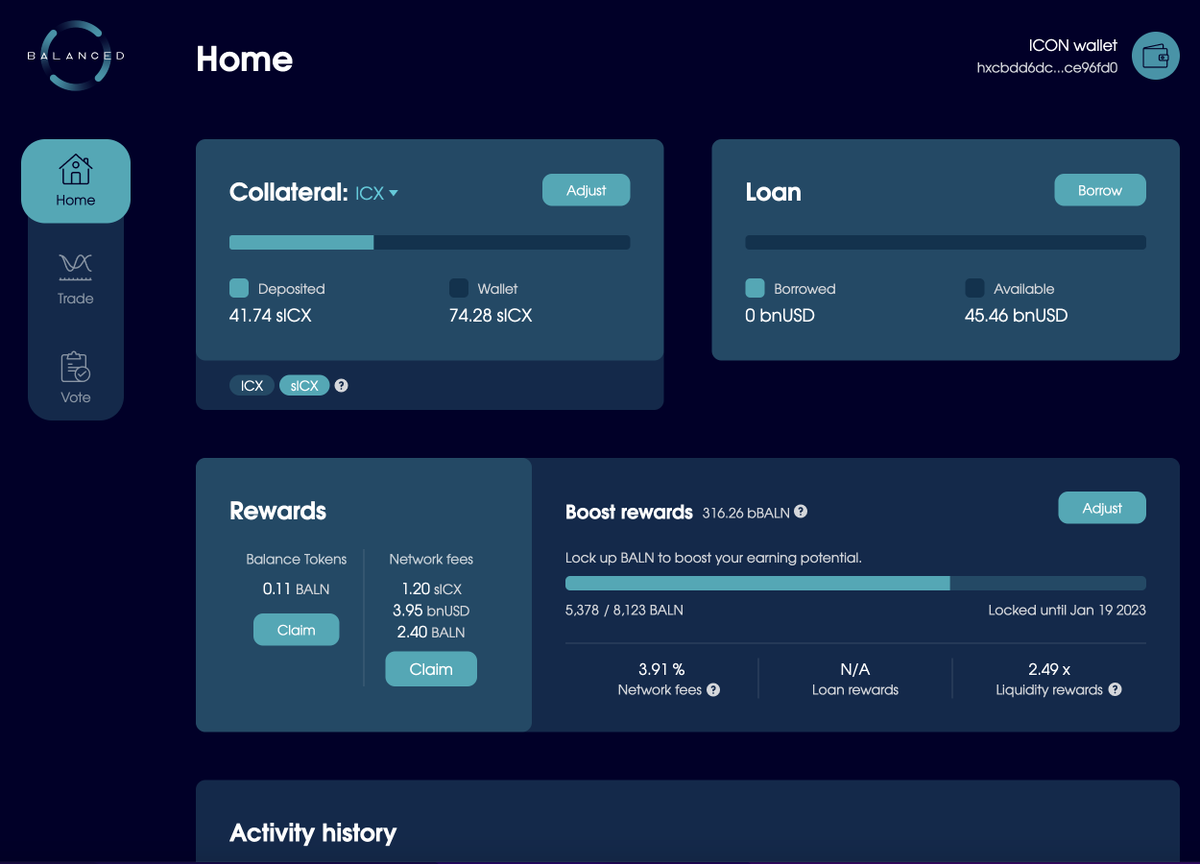Go to Home via the house icon
Viewport: 1200px width, 864px height.
click(x=76, y=170)
